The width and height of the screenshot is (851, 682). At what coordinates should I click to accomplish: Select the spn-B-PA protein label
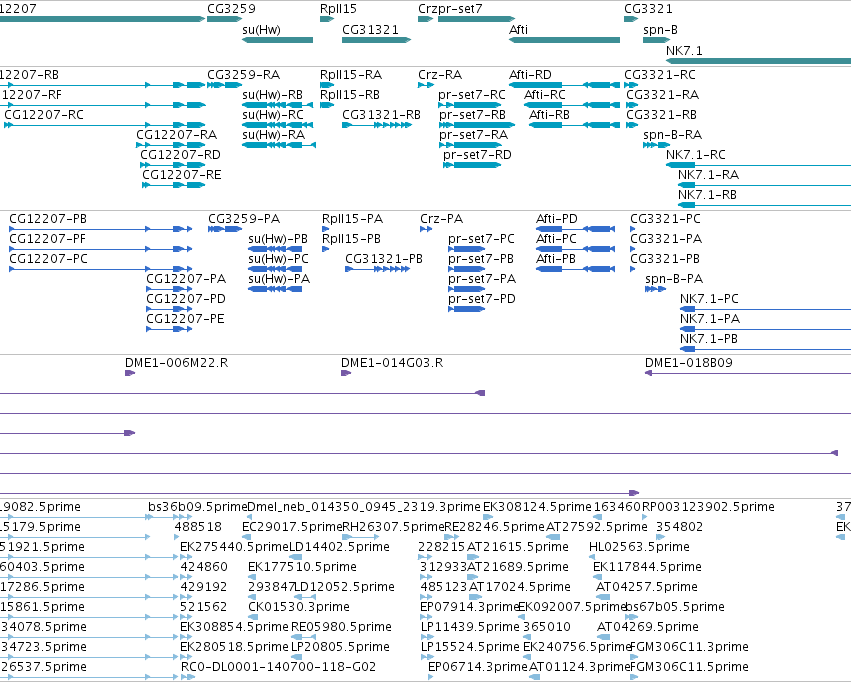click(674, 279)
